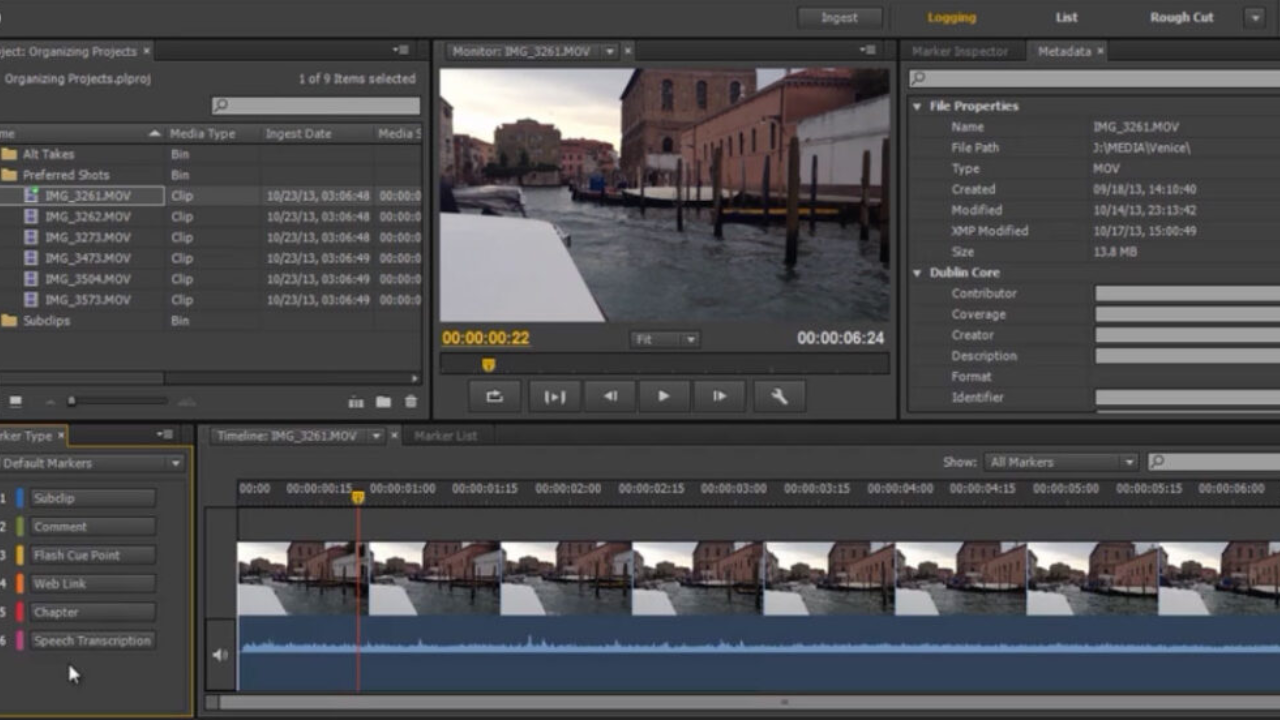This screenshot has width=1280, height=720.
Task: Create a new bin with folder icon
Action: tap(383, 402)
